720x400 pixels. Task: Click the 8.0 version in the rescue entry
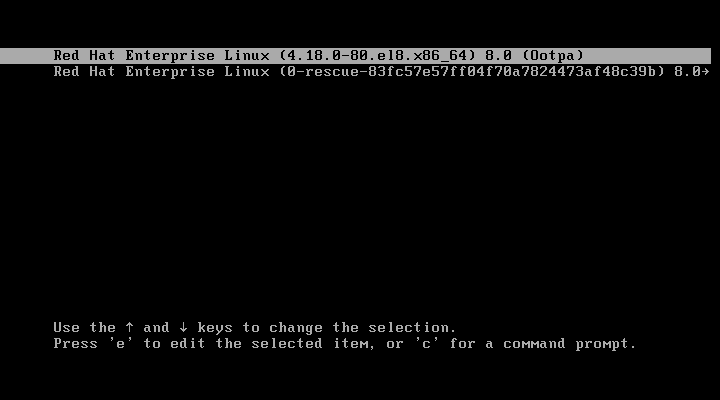[687, 72]
